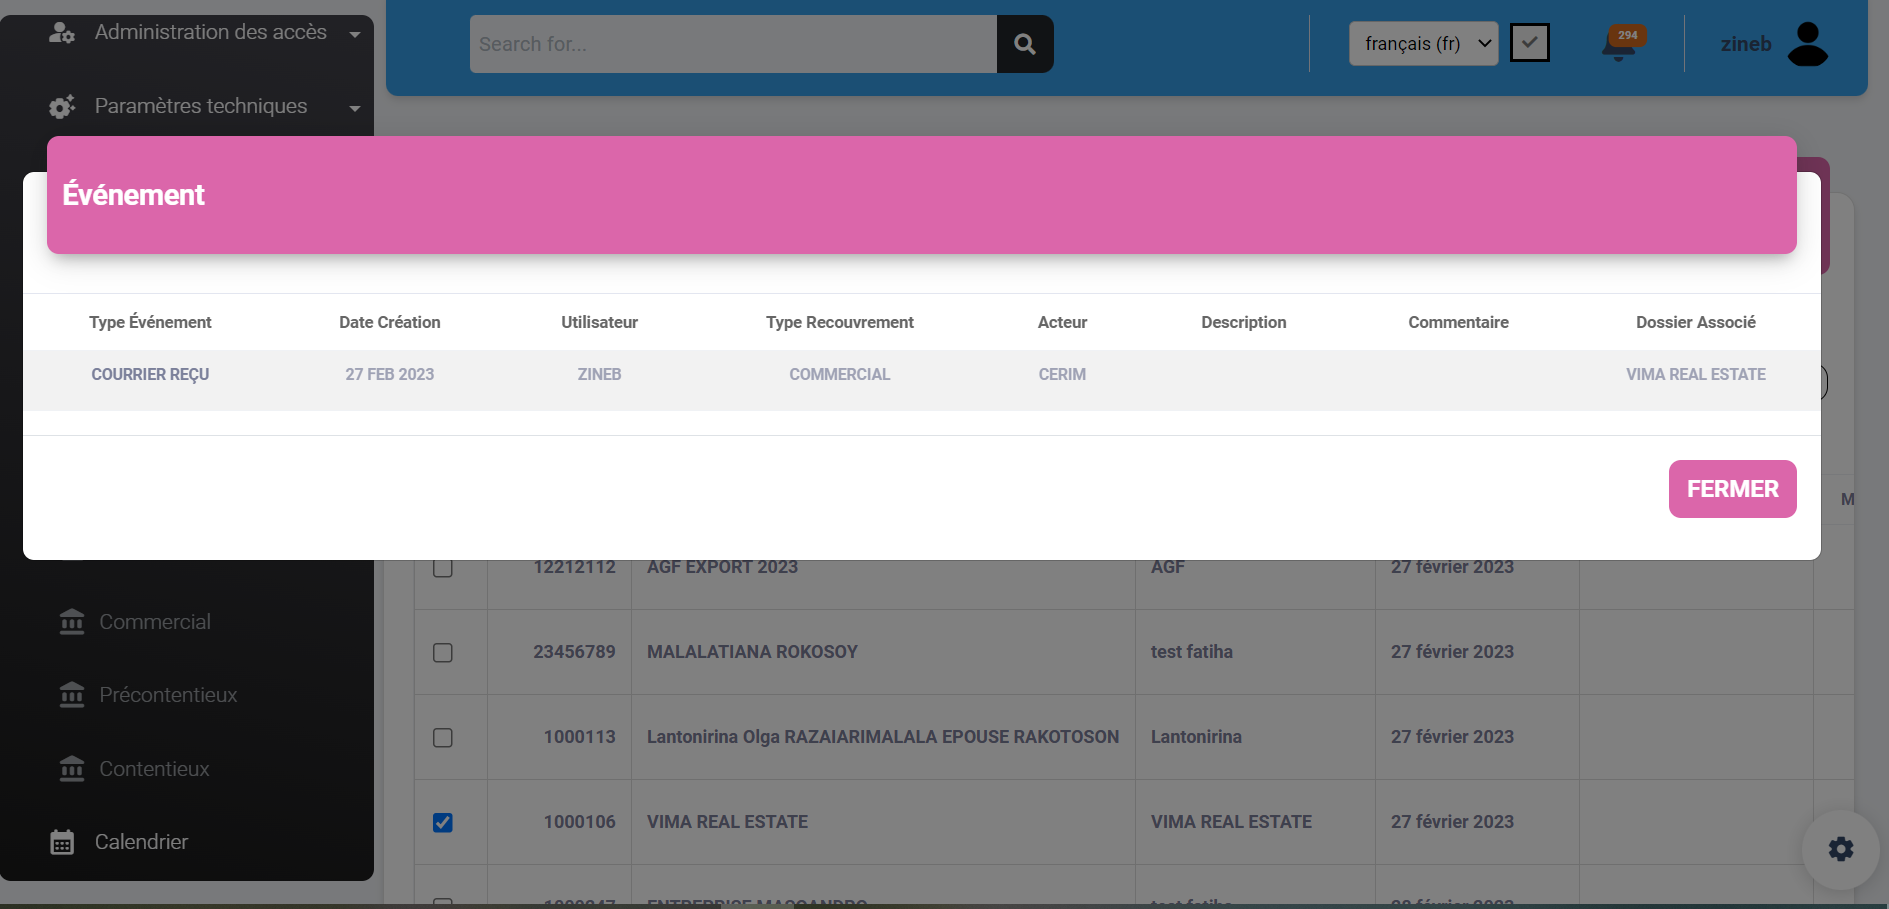The height and width of the screenshot is (909, 1889).
Task: Click the Précontentieux bank icon
Action: 72,695
